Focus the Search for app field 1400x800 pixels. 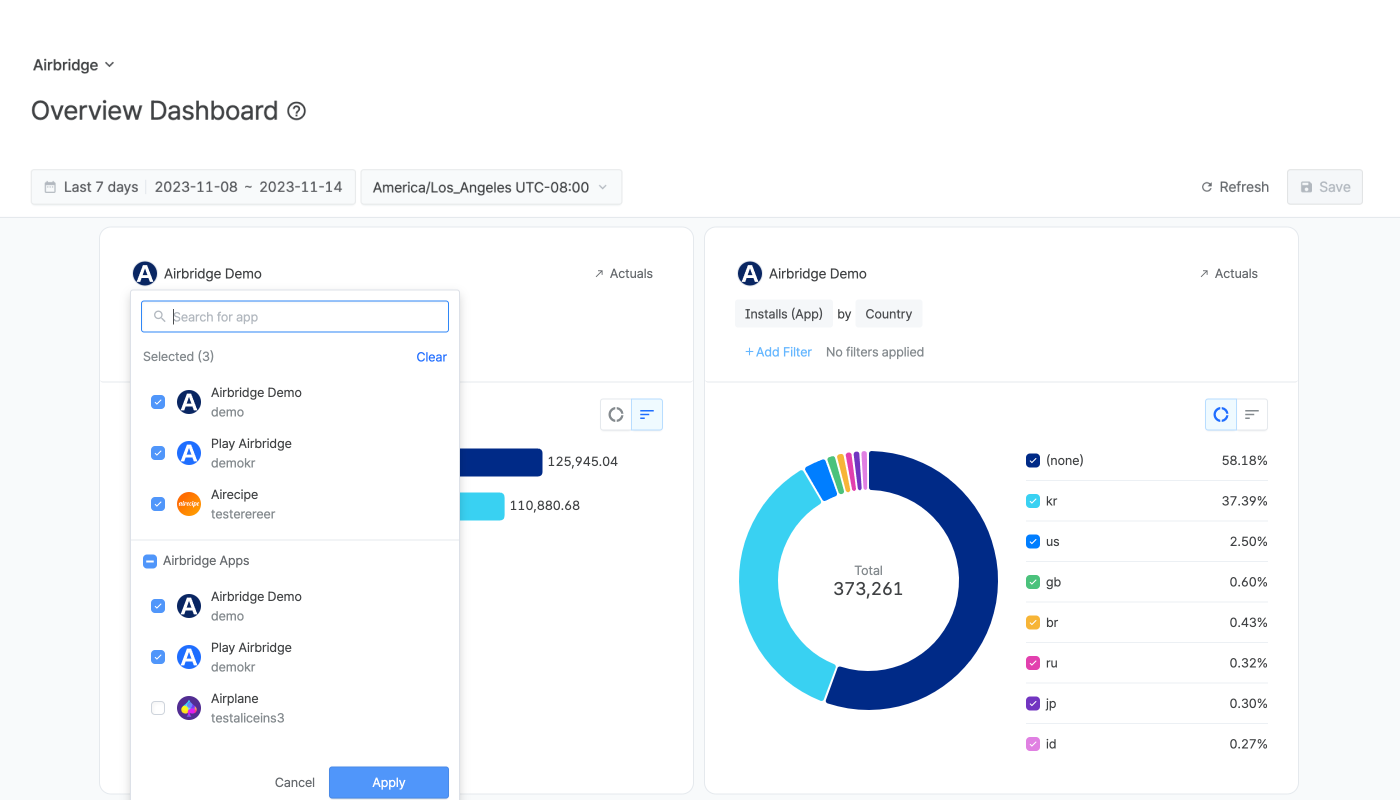pos(295,317)
